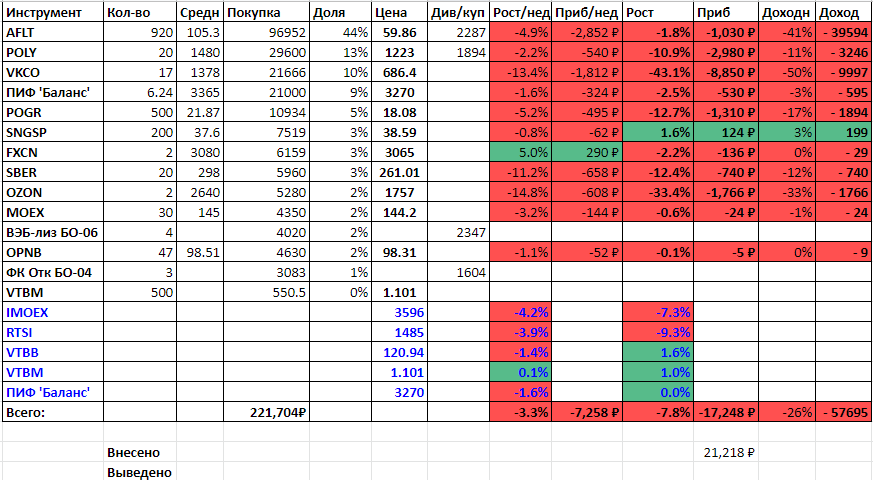Select the 'ВЭБ-лиз БО-06' cell
Image resolution: width=873 pixels, height=480 pixels.
(x=53, y=232)
